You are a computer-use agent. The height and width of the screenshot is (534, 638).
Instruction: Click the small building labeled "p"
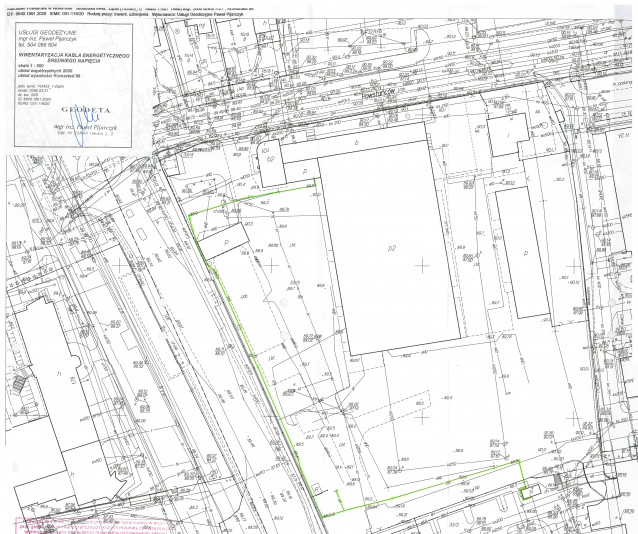(225, 241)
